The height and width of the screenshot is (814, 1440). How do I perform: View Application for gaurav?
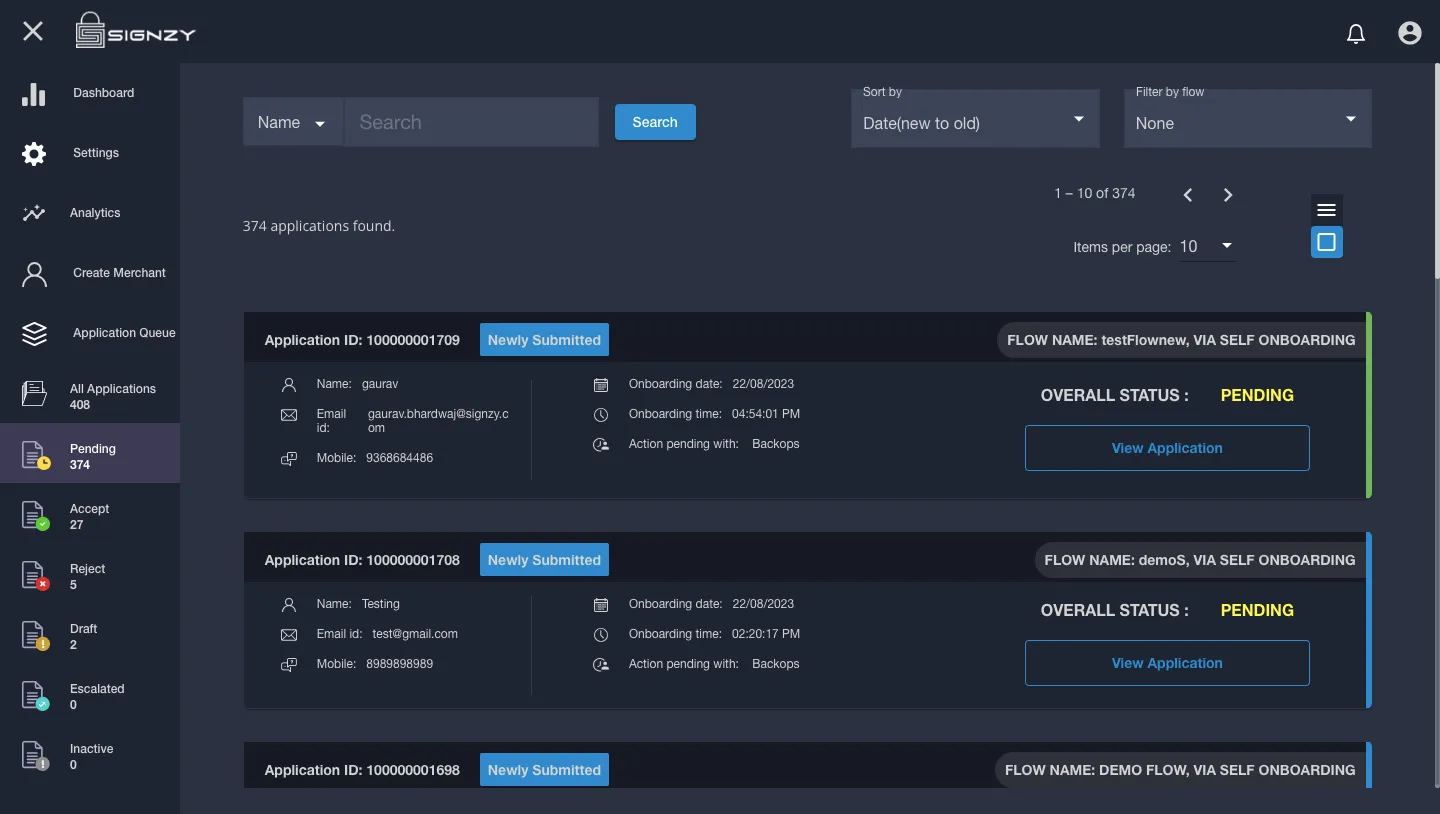[x=1167, y=448]
